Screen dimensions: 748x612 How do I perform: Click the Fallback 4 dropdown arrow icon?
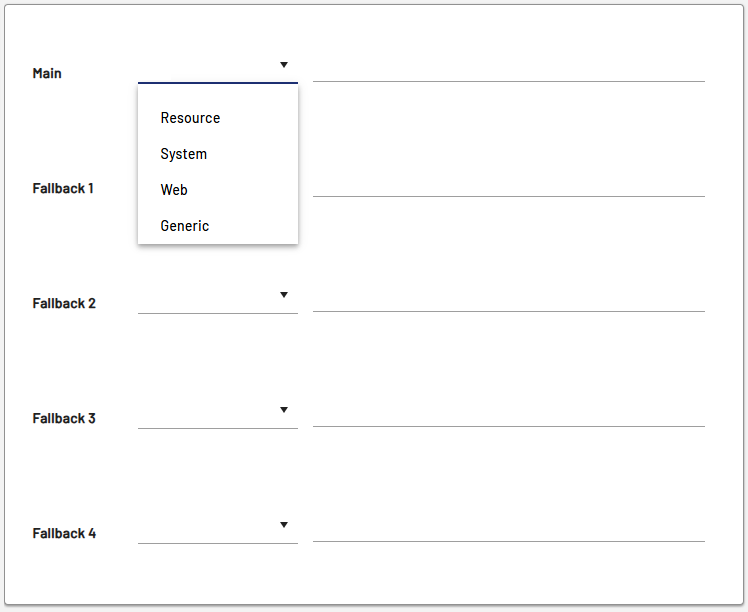[x=284, y=525]
